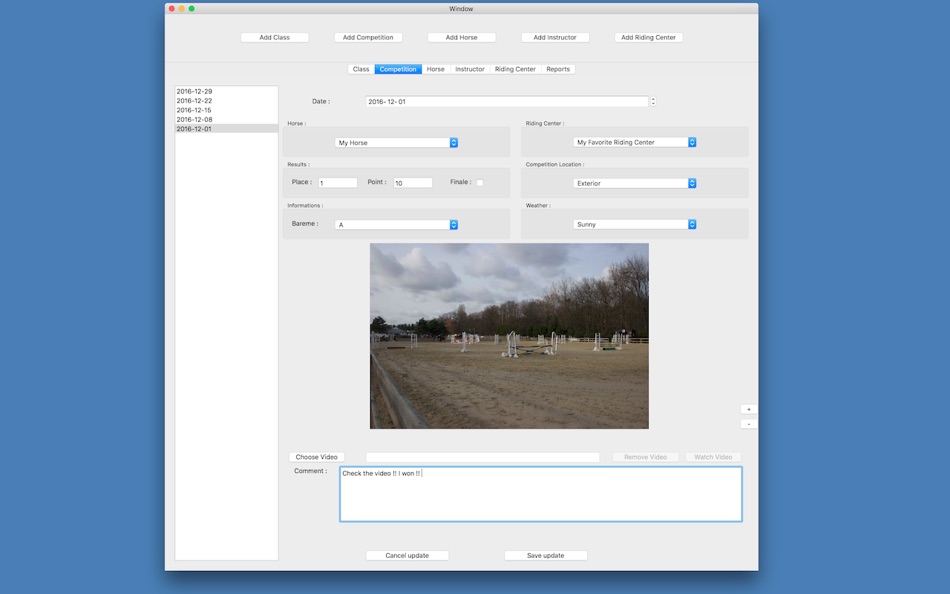Click the Add Riding Center button
The width and height of the screenshot is (950, 594).
648,38
